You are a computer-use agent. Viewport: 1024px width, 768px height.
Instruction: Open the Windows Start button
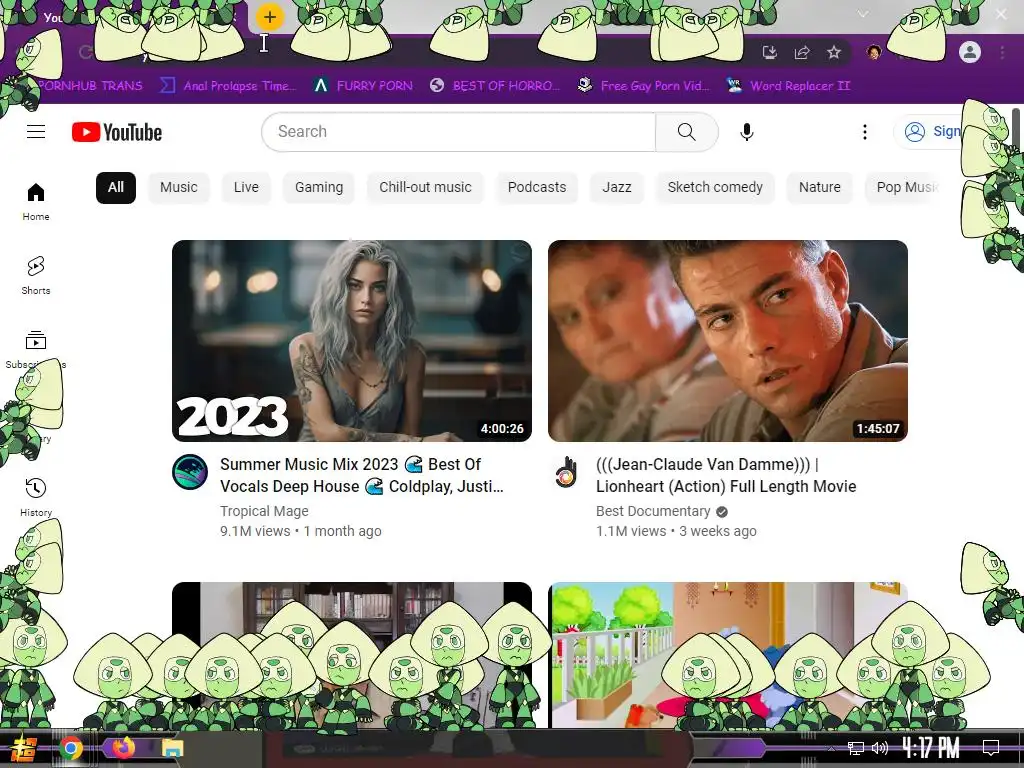[24, 748]
